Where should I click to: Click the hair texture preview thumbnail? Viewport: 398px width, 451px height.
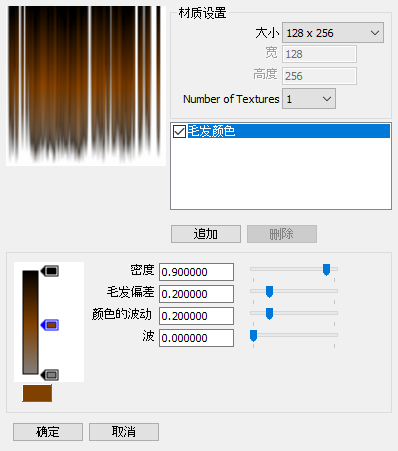coord(86,85)
